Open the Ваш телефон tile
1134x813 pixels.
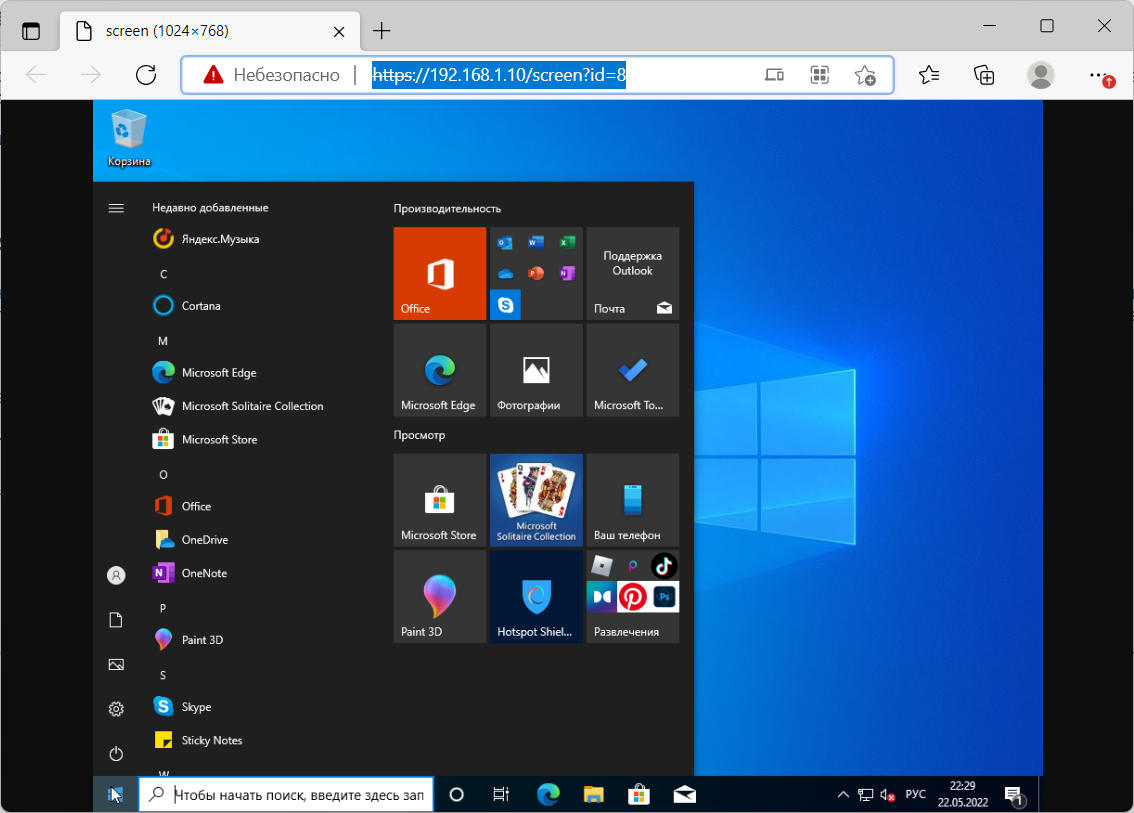coord(633,500)
